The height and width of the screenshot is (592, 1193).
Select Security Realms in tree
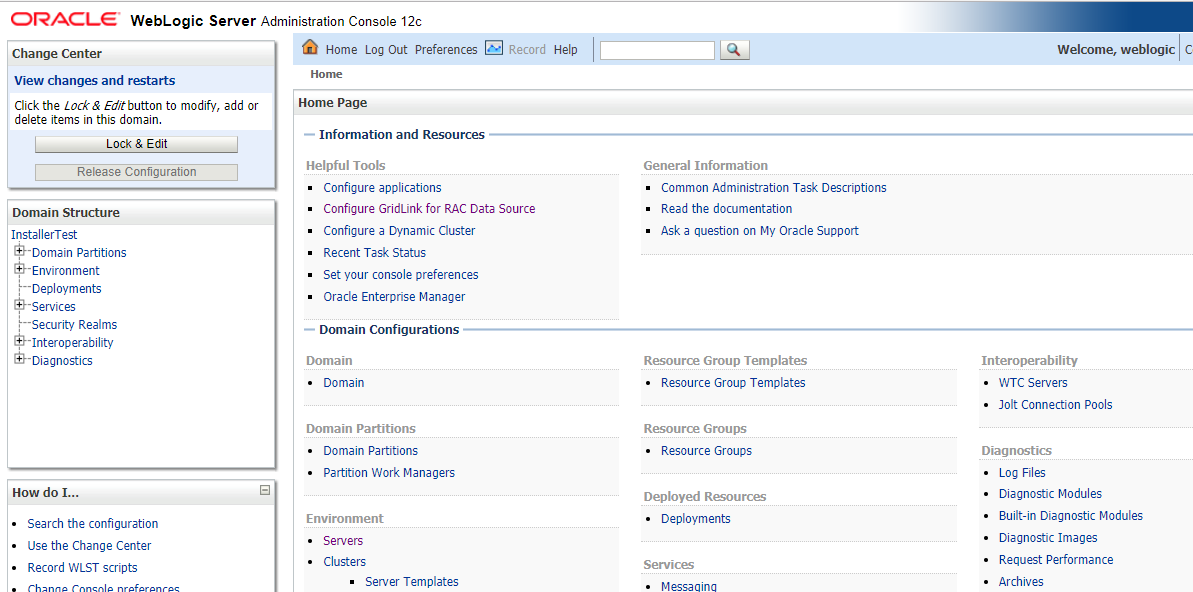tap(75, 324)
